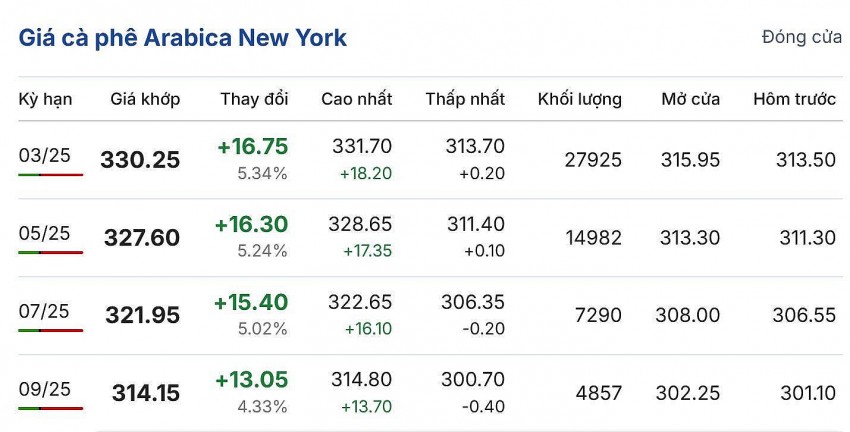
Task: Click the Thấp nhất column header
Action: click(x=465, y=99)
